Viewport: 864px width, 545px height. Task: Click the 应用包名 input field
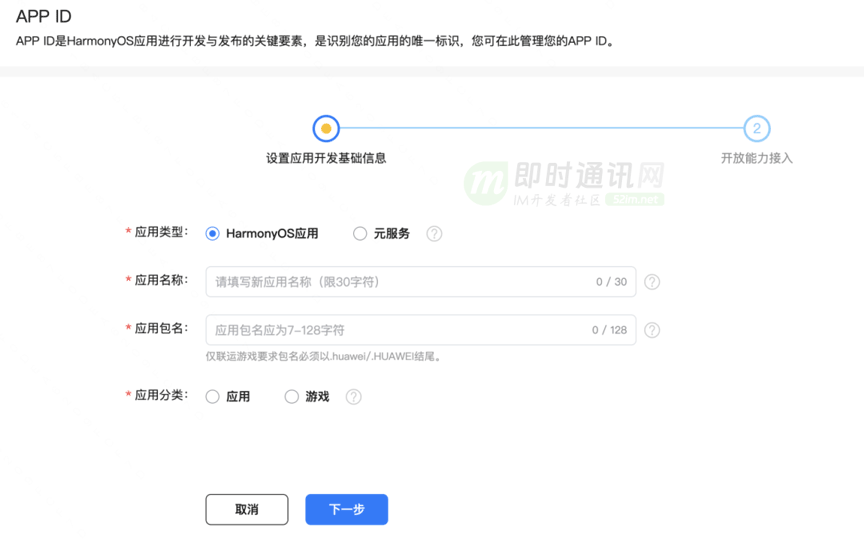click(421, 330)
